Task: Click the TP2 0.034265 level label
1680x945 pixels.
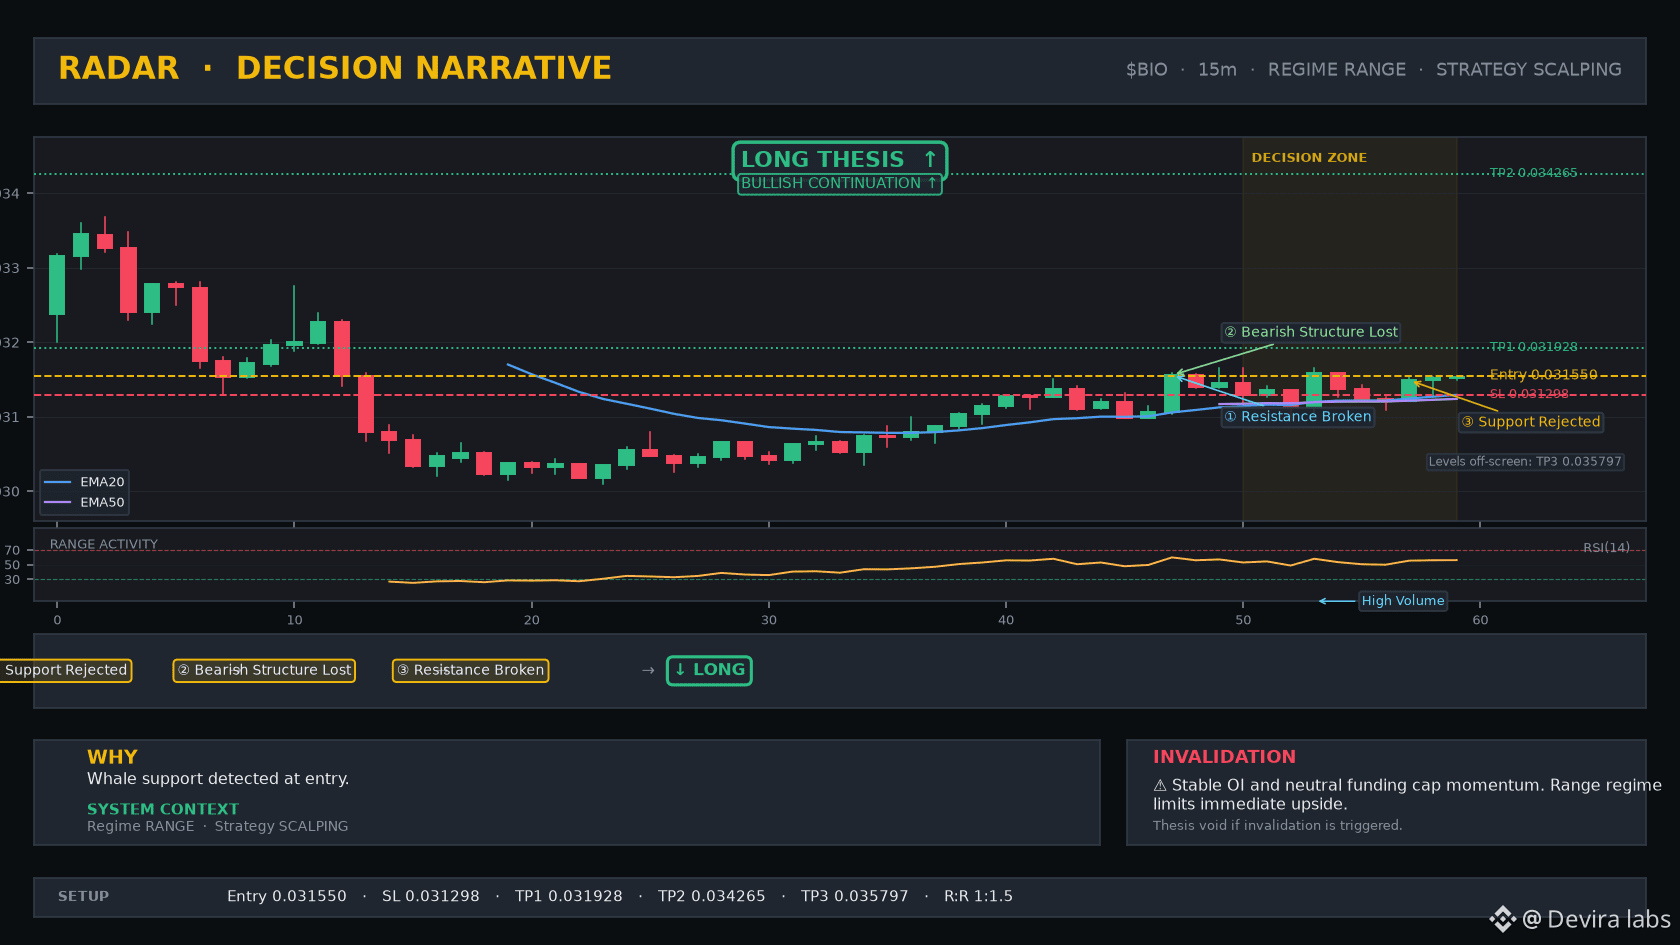Action: (1533, 173)
